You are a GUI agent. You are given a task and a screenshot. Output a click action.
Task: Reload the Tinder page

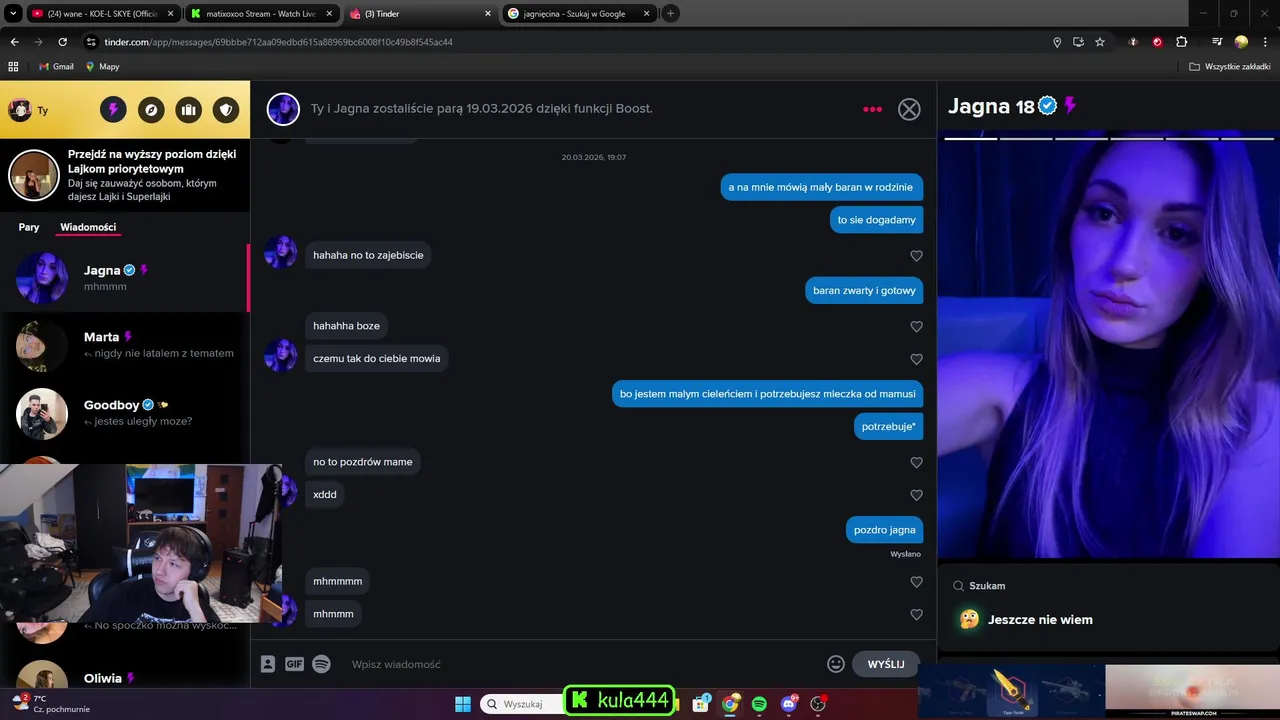pos(62,42)
